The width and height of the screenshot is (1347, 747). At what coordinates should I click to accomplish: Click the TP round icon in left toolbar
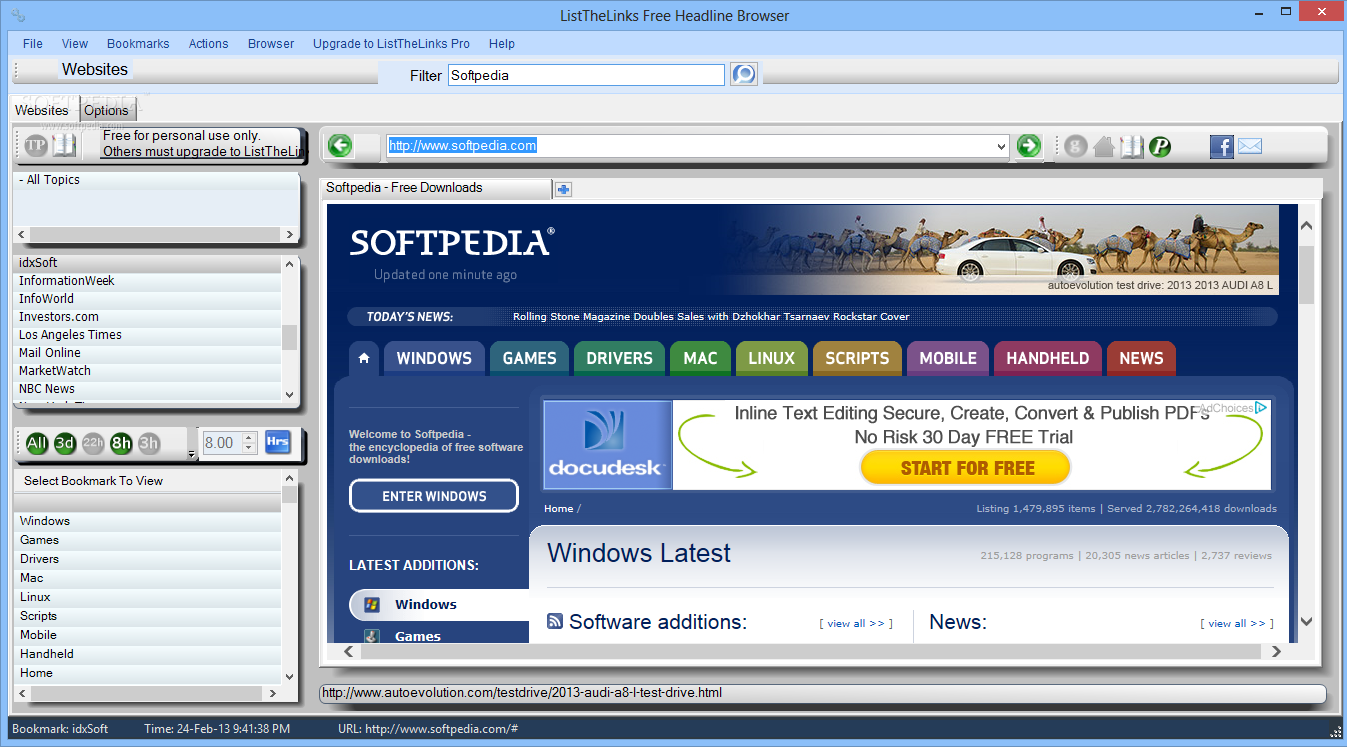[x=36, y=145]
